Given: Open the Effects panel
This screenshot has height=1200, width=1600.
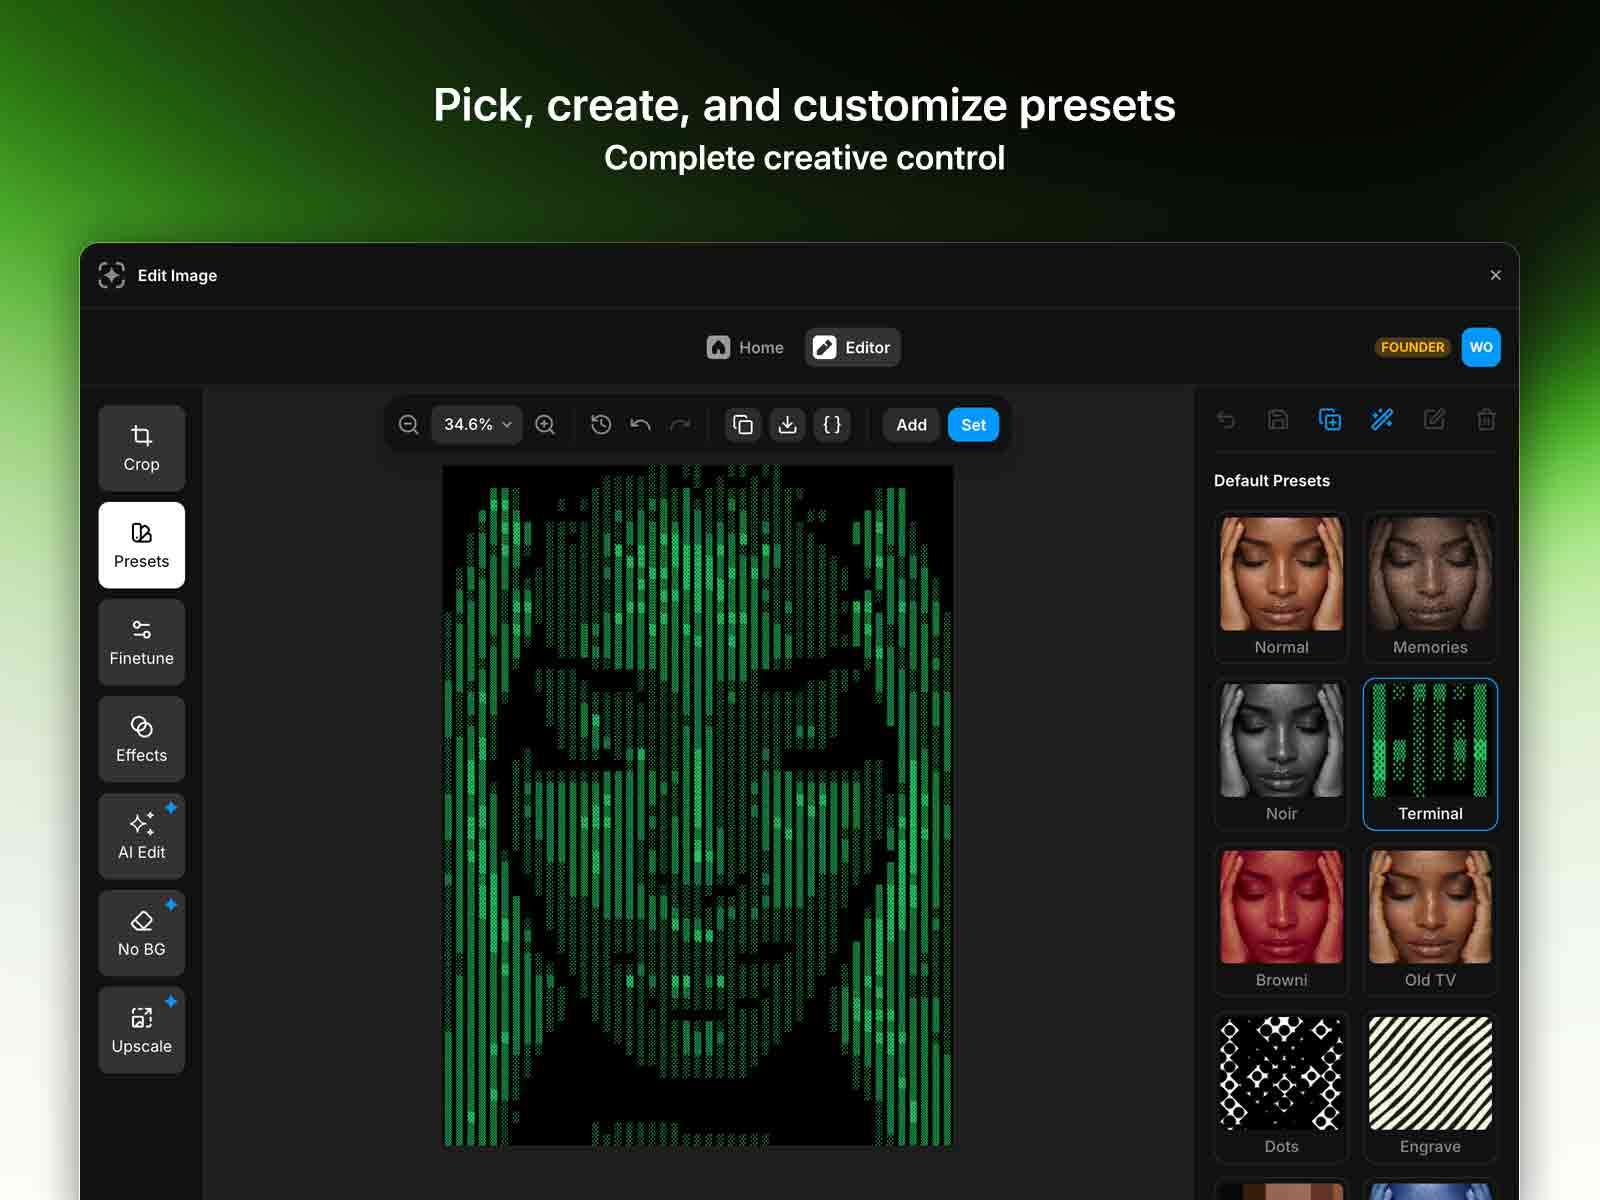Looking at the screenshot, I should click(141, 739).
